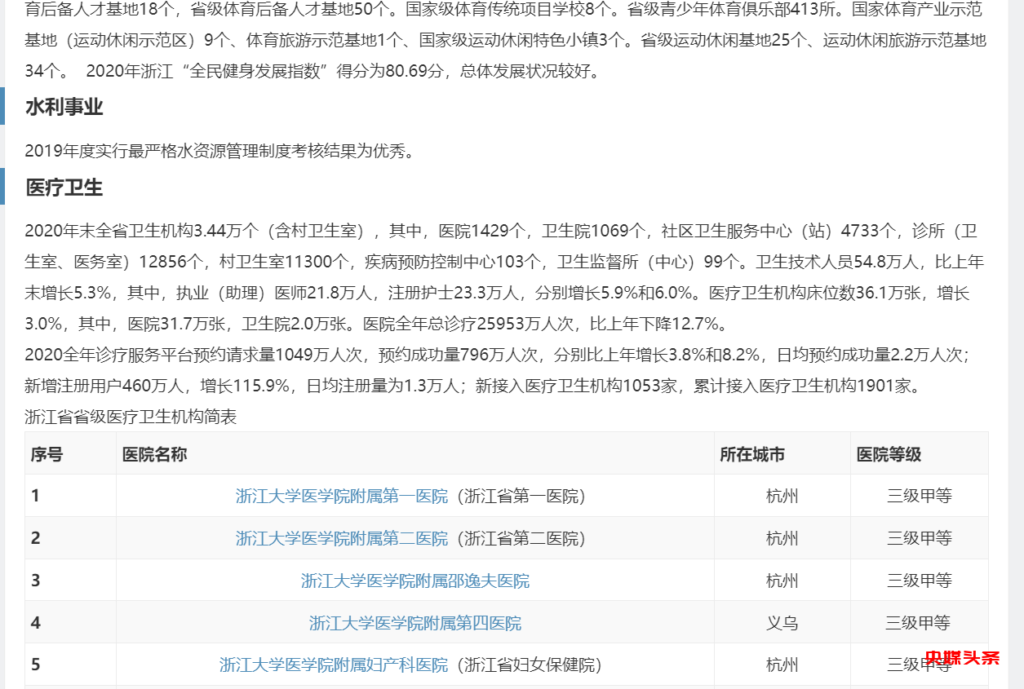Viewport: 1024px width, 689px height.
Task: Click 杭州 in the 邵逸夫医院 row
Action: [x=782, y=581]
